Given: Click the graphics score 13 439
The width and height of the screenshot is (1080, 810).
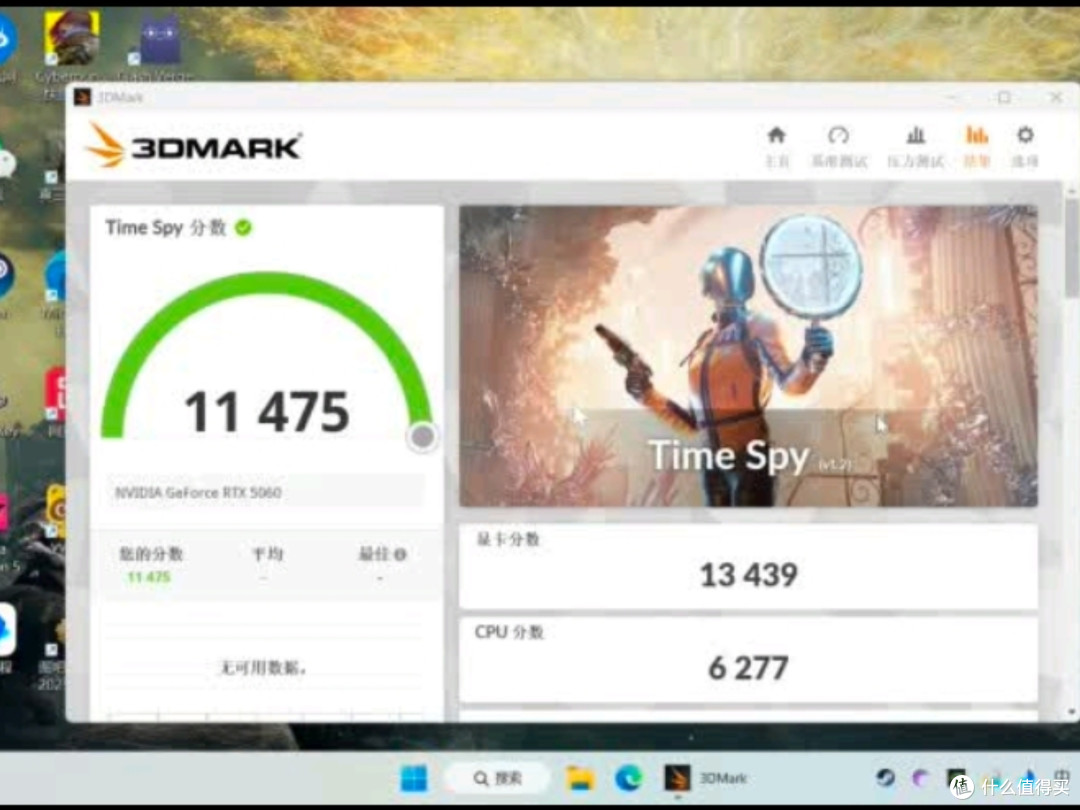Looking at the screenshot, I should pyautogui.click(x=749, y=574).
